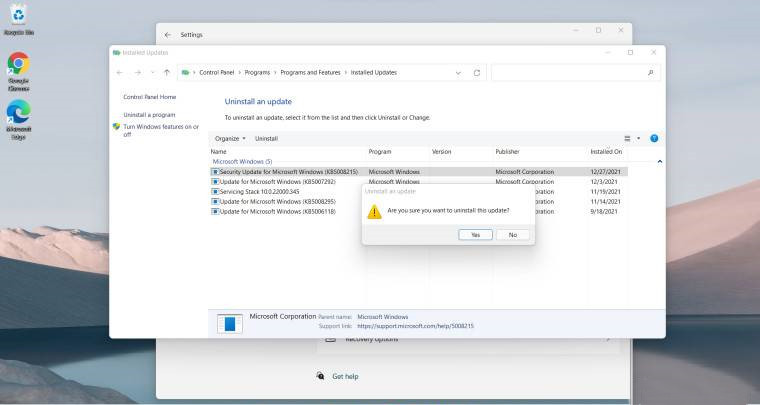The width and height of the screenshot is (760, 405).
Task: Click the back arrow in Settings window
Action: coord(167,34)
